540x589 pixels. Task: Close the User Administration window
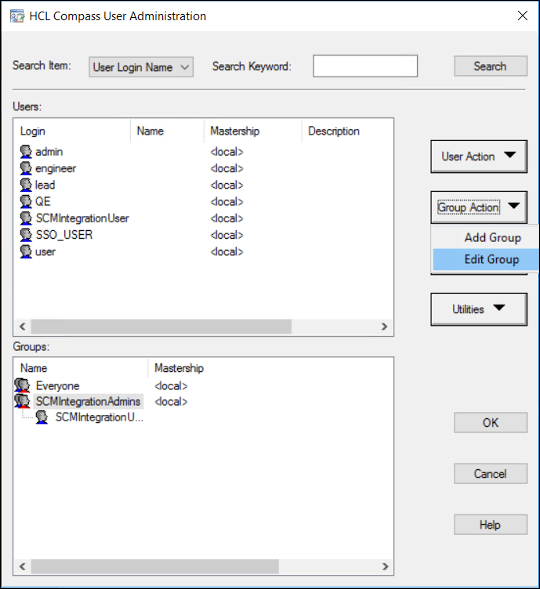(x=522, y=16)
